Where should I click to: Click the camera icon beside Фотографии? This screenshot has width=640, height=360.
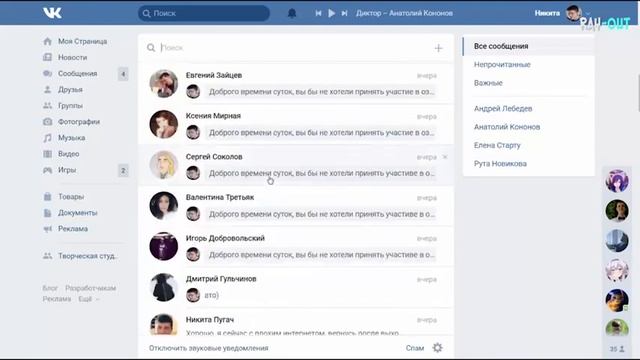[47, 122]
